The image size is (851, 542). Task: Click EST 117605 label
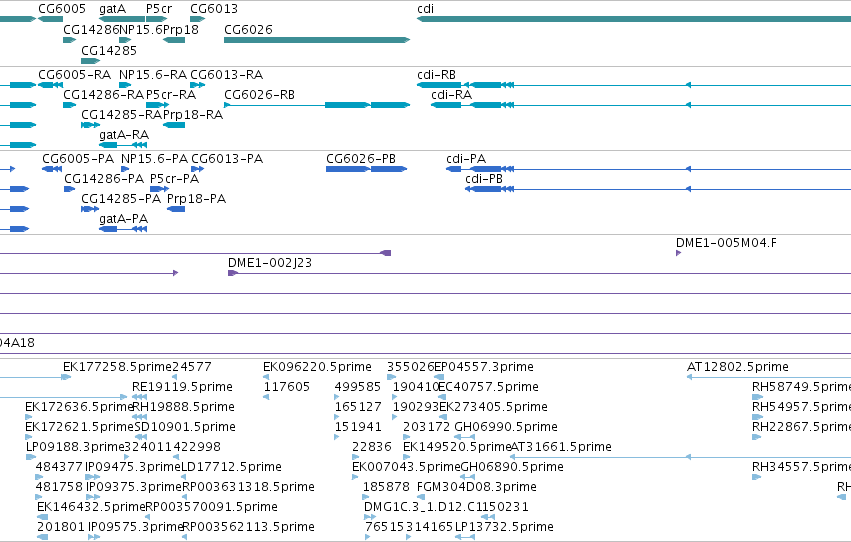pos(287,387)
